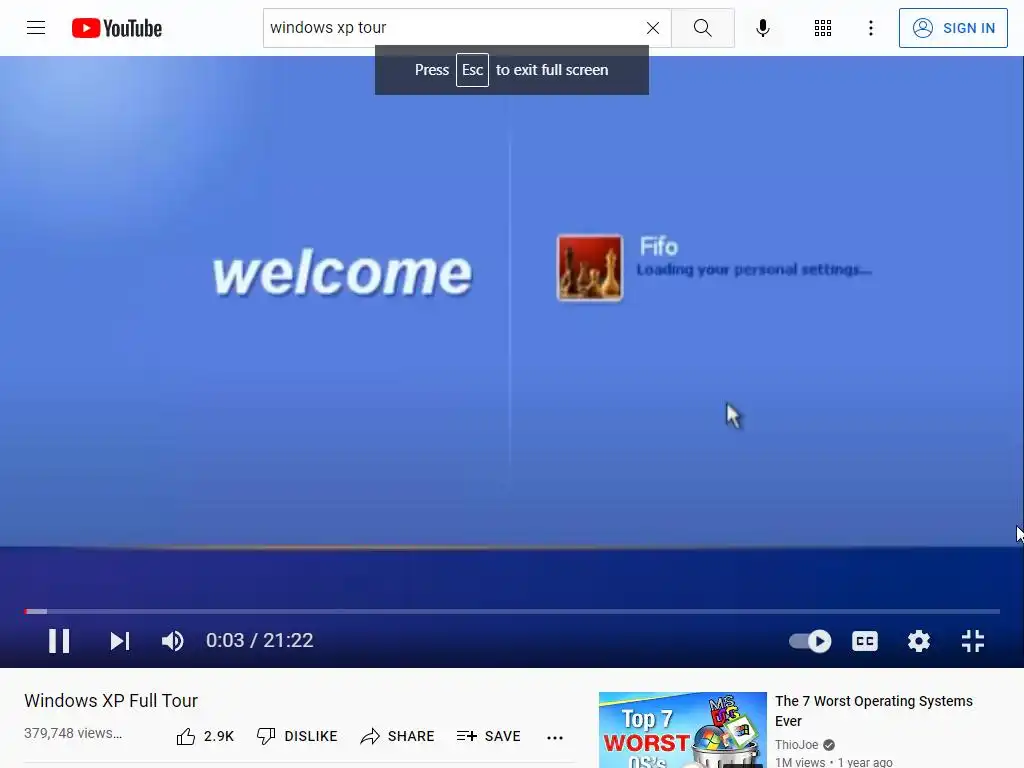Click the '379,748 views' text
1024x768 pixels.
tap(73, 733)
